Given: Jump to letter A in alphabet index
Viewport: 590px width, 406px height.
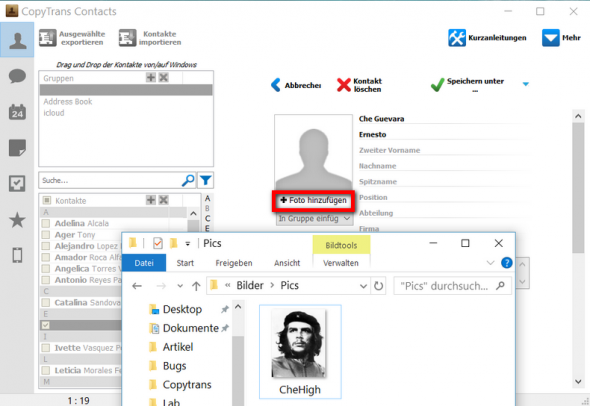Looking at the screenshot, I should 207,198.
